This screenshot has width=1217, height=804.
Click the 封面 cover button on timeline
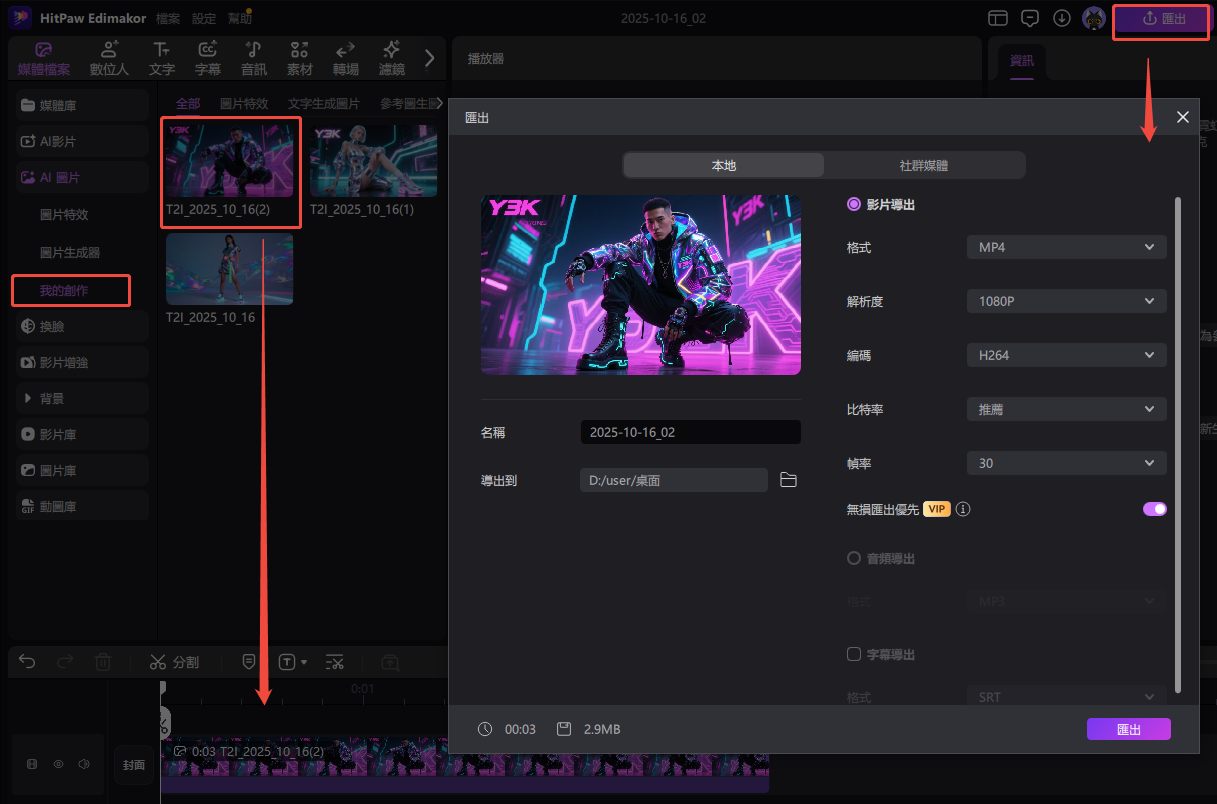134,765
